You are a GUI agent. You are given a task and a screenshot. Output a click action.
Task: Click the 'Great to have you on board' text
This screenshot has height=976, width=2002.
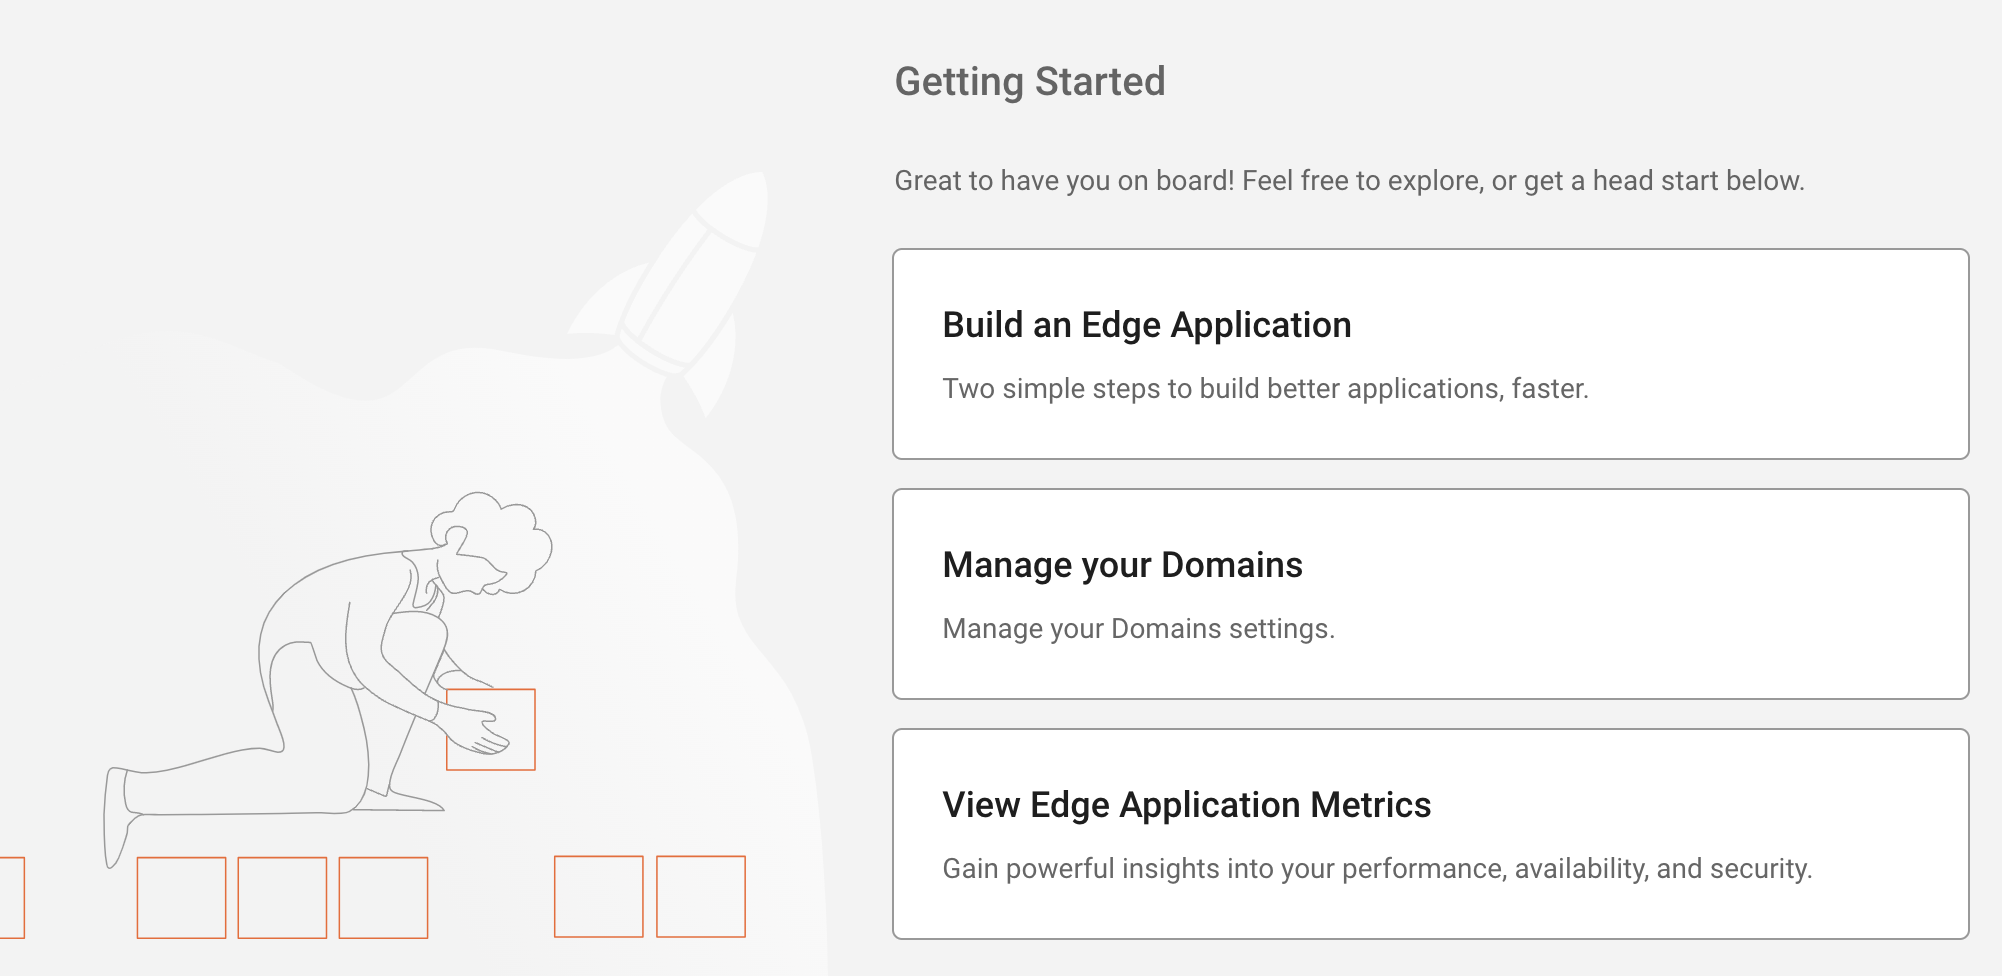1349,181
